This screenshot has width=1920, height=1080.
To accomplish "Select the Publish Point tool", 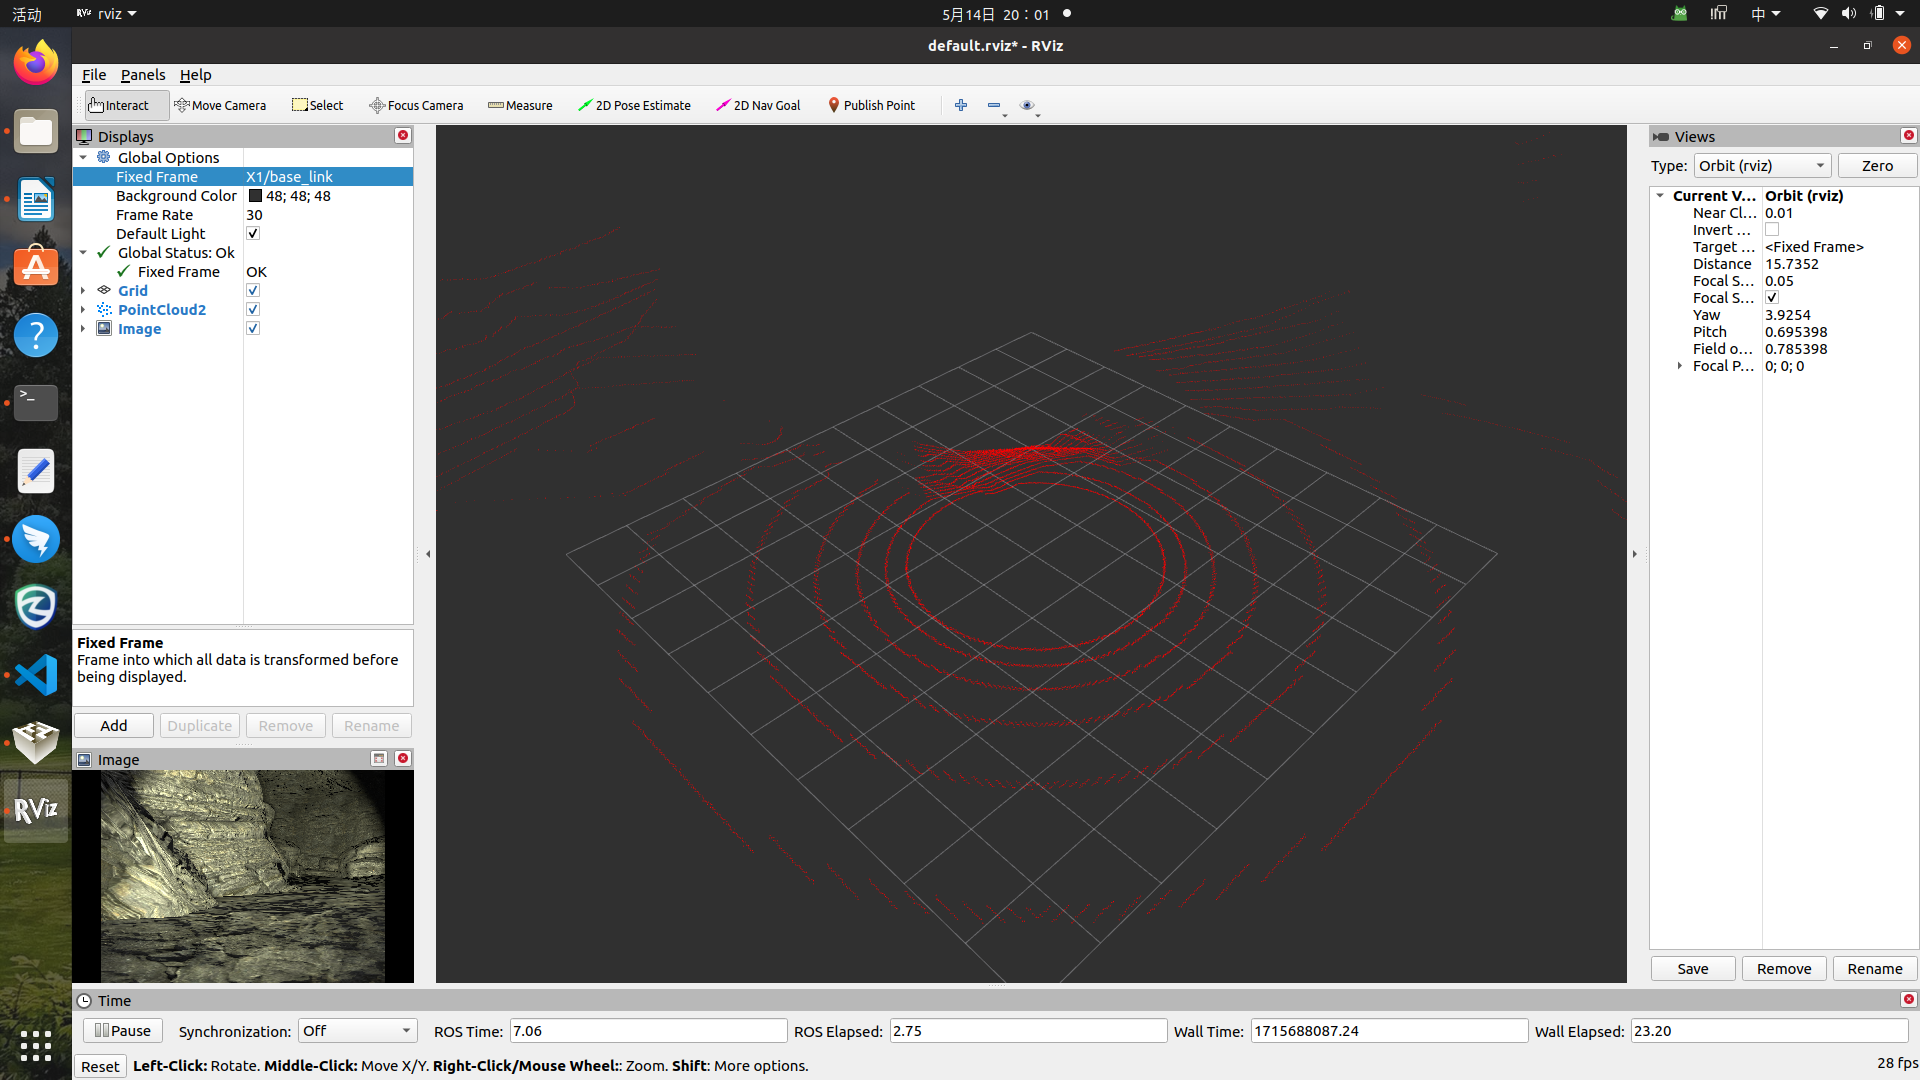I will (871, 105).
